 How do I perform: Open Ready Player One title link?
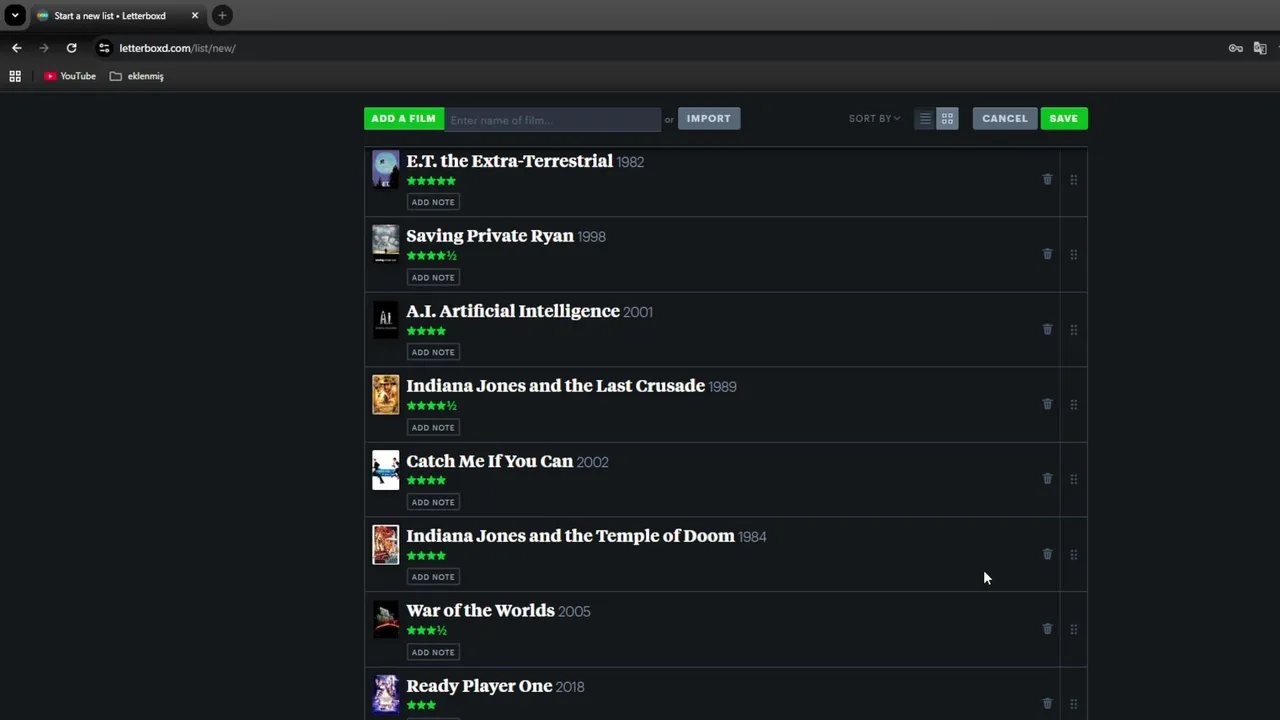[x=479, y=686]
